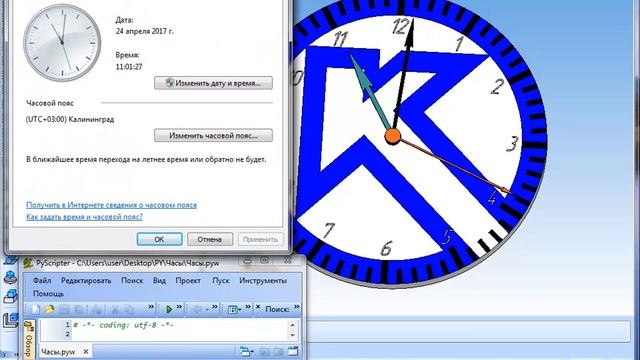Click the time value 11:01:27

click(x=129, y=67)
